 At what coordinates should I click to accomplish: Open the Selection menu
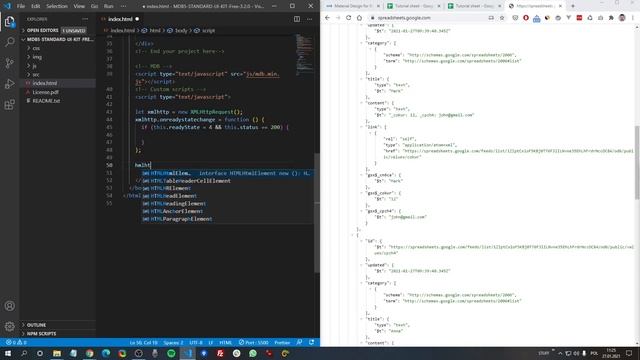click(x=57, y=6)
